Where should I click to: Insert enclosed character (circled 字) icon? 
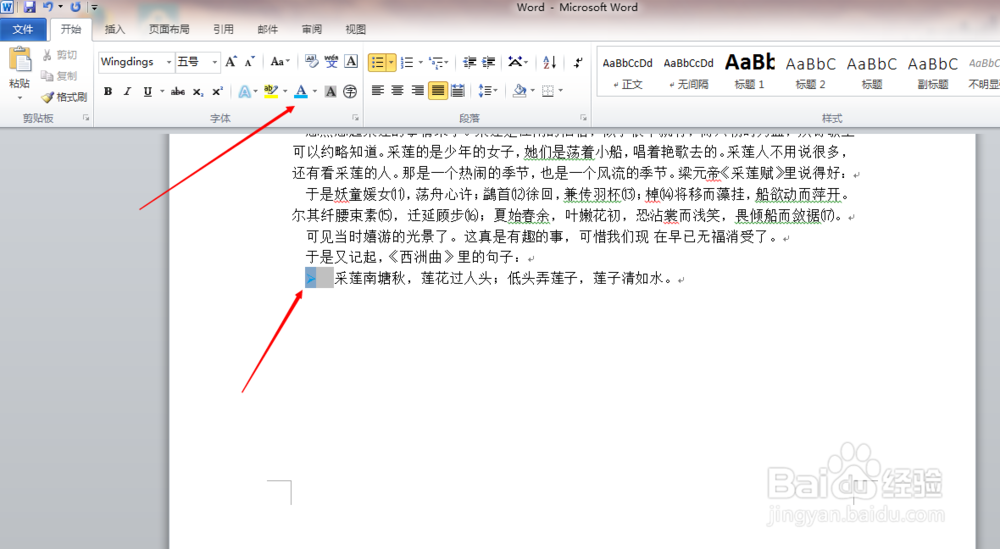pyautogui.click(x=350, y=91)
